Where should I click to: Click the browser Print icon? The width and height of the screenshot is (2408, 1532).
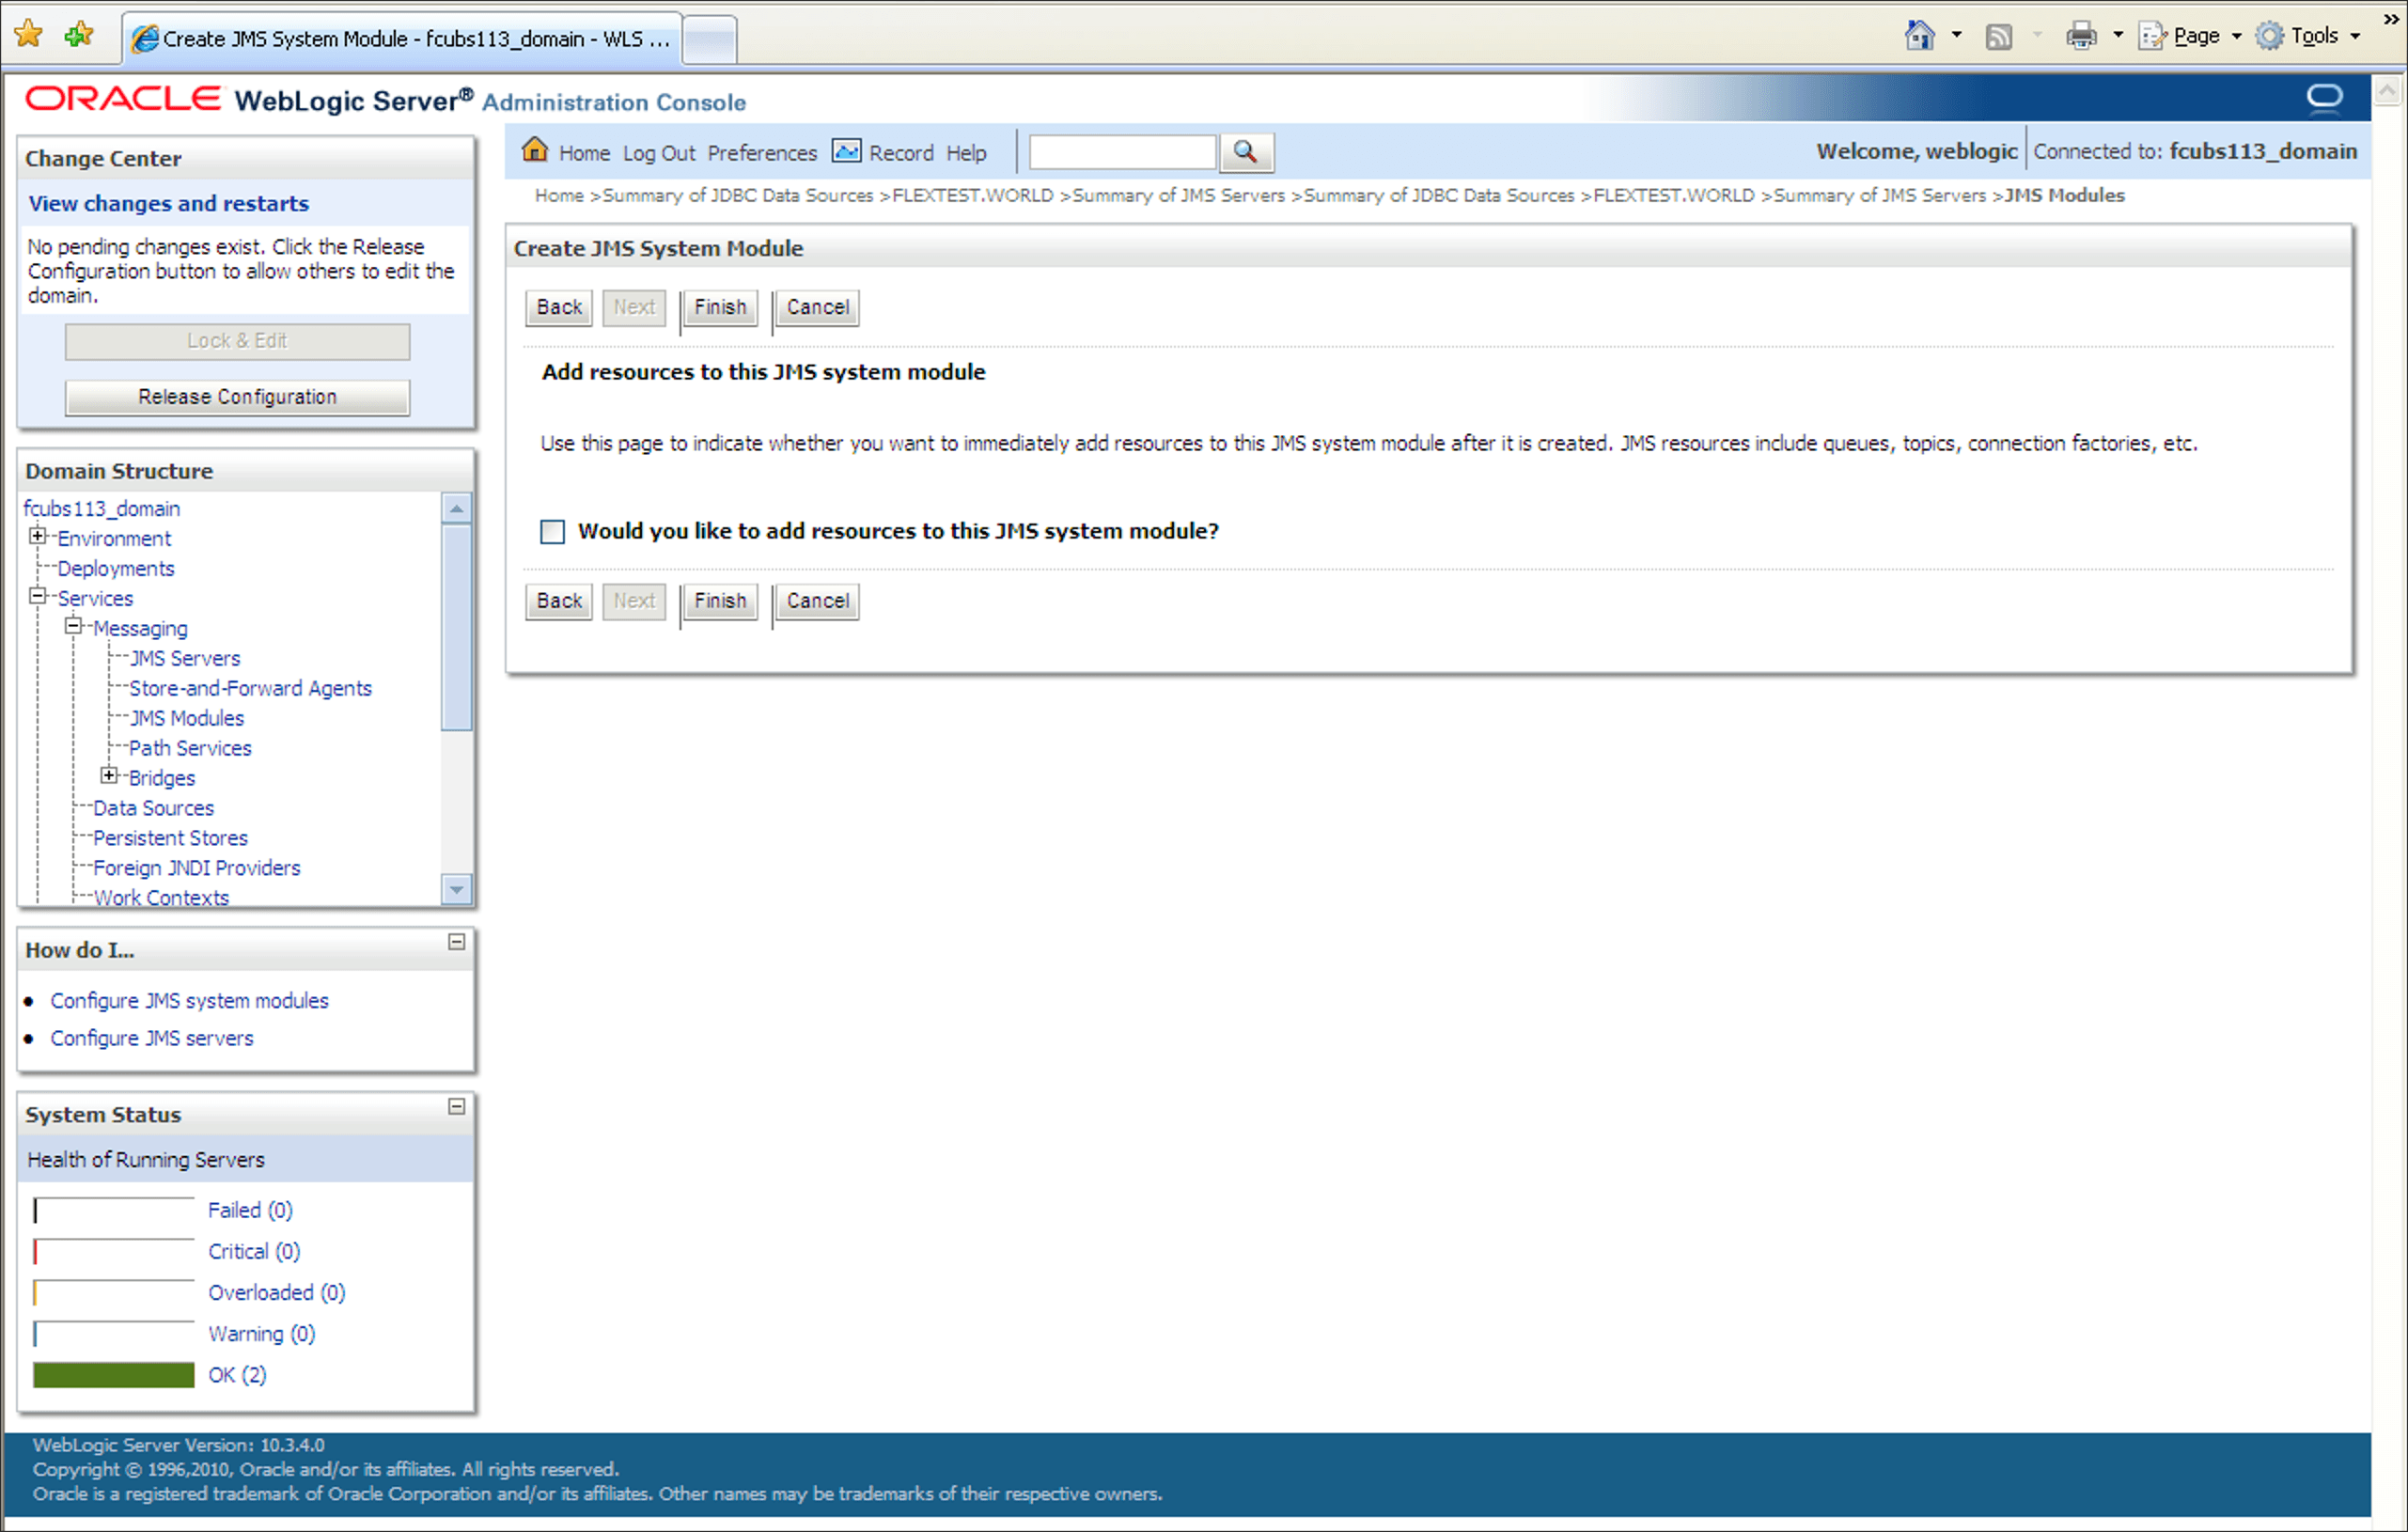[2080, 37]
